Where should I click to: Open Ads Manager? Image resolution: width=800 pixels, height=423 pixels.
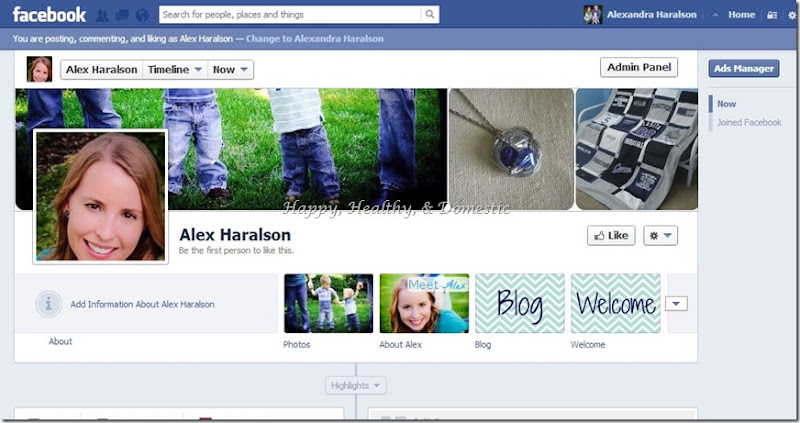click(x=743, y=68)
